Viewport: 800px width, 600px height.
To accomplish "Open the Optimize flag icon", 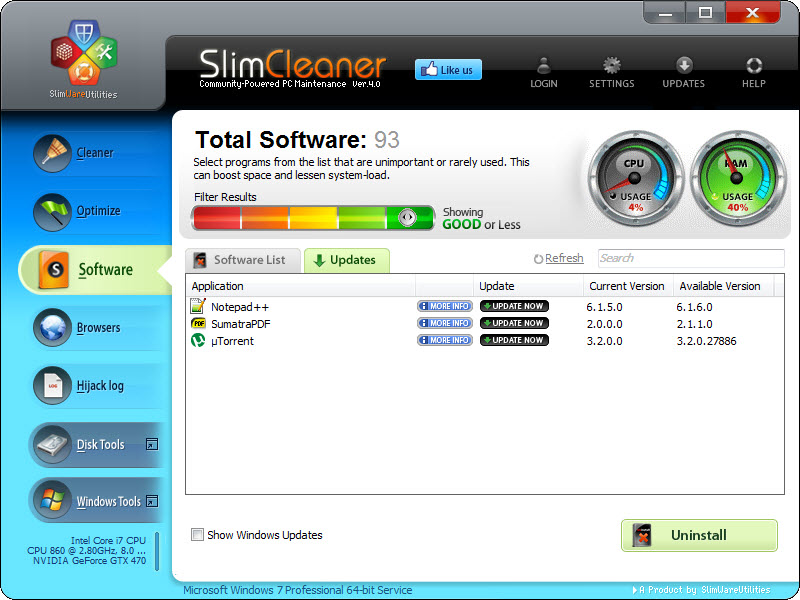I will tap(53, 212).
